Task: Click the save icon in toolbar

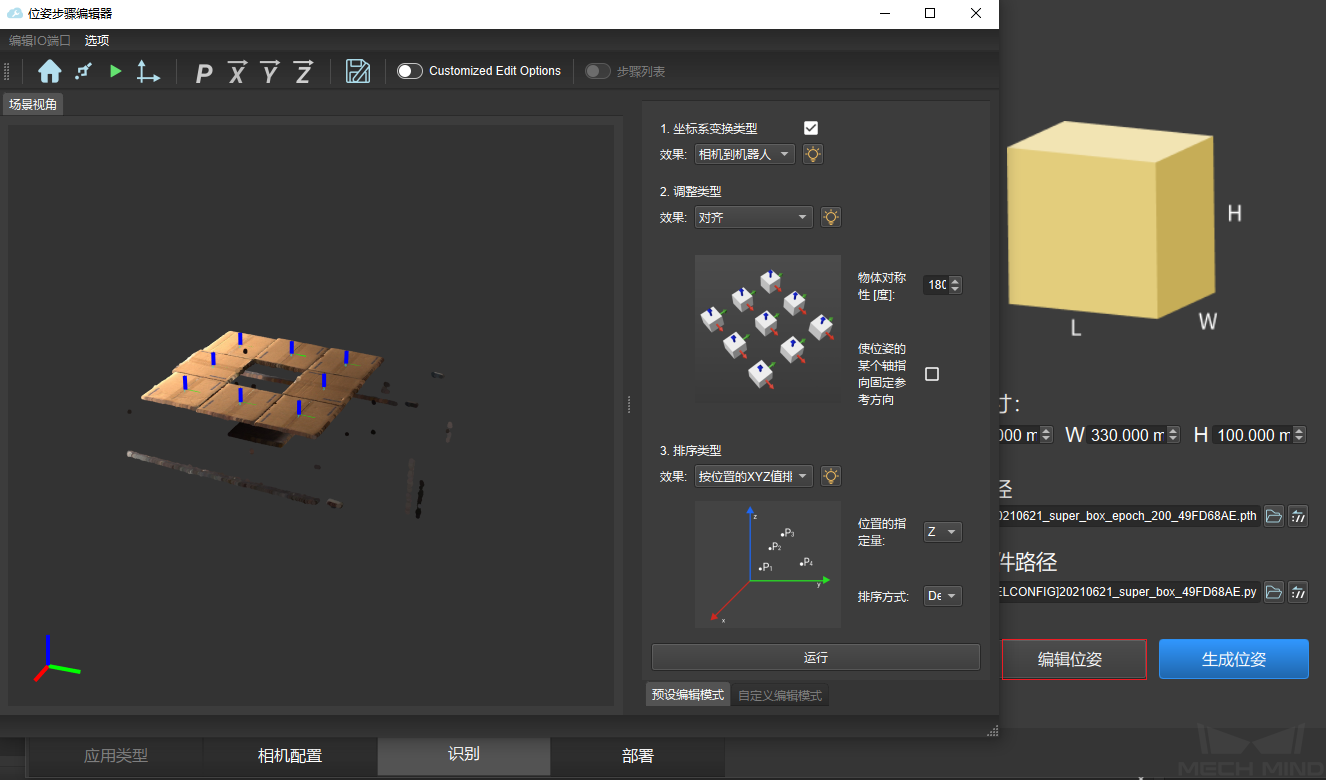Action: pos(358,71)
